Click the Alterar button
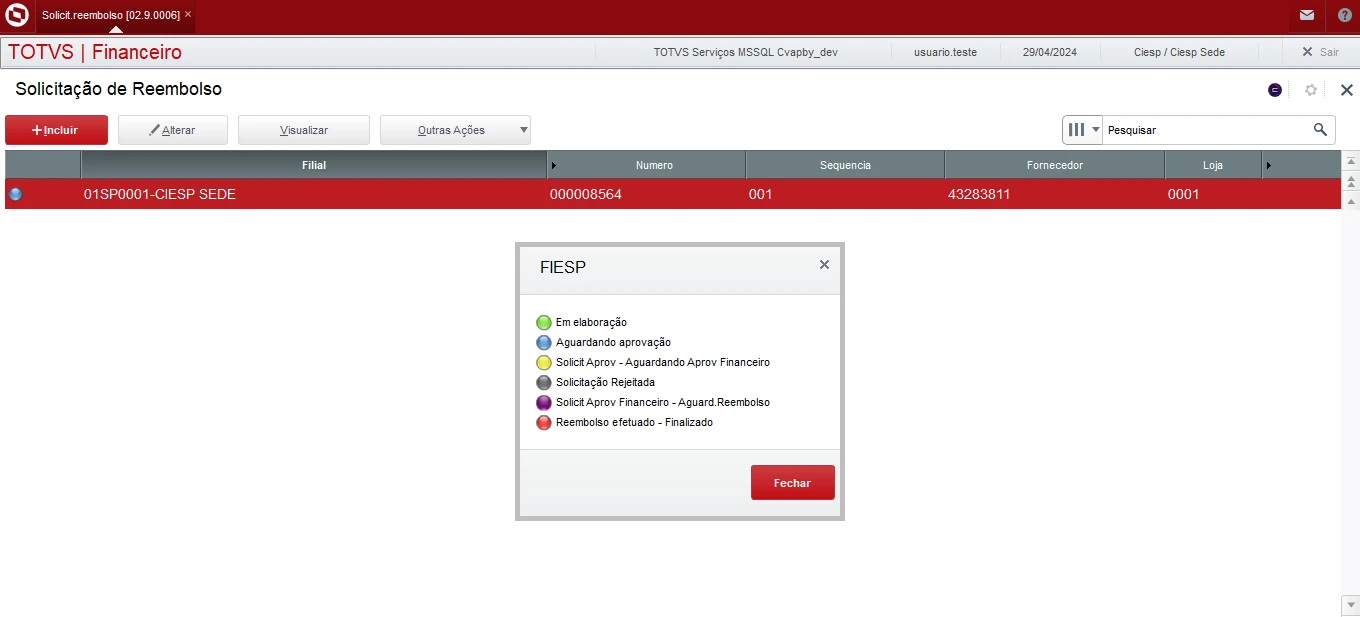 point(172,130)
